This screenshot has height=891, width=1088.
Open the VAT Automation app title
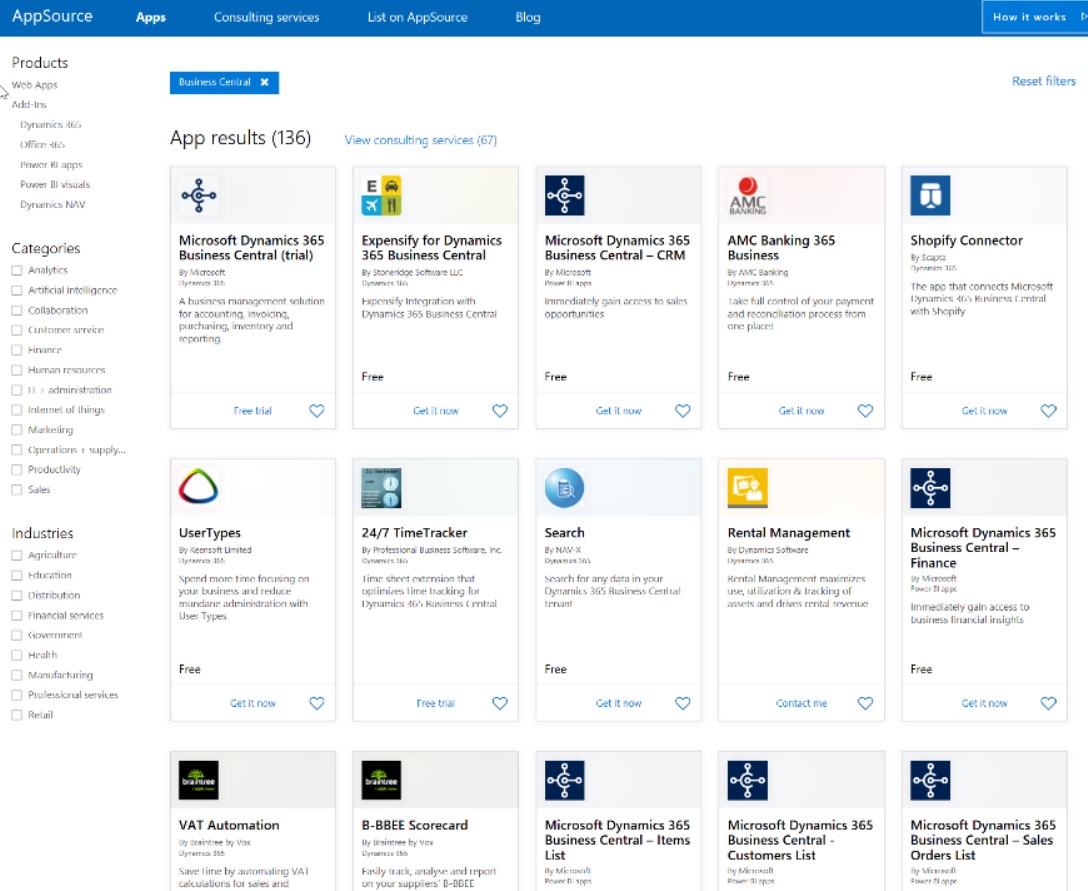click(229, 825)
